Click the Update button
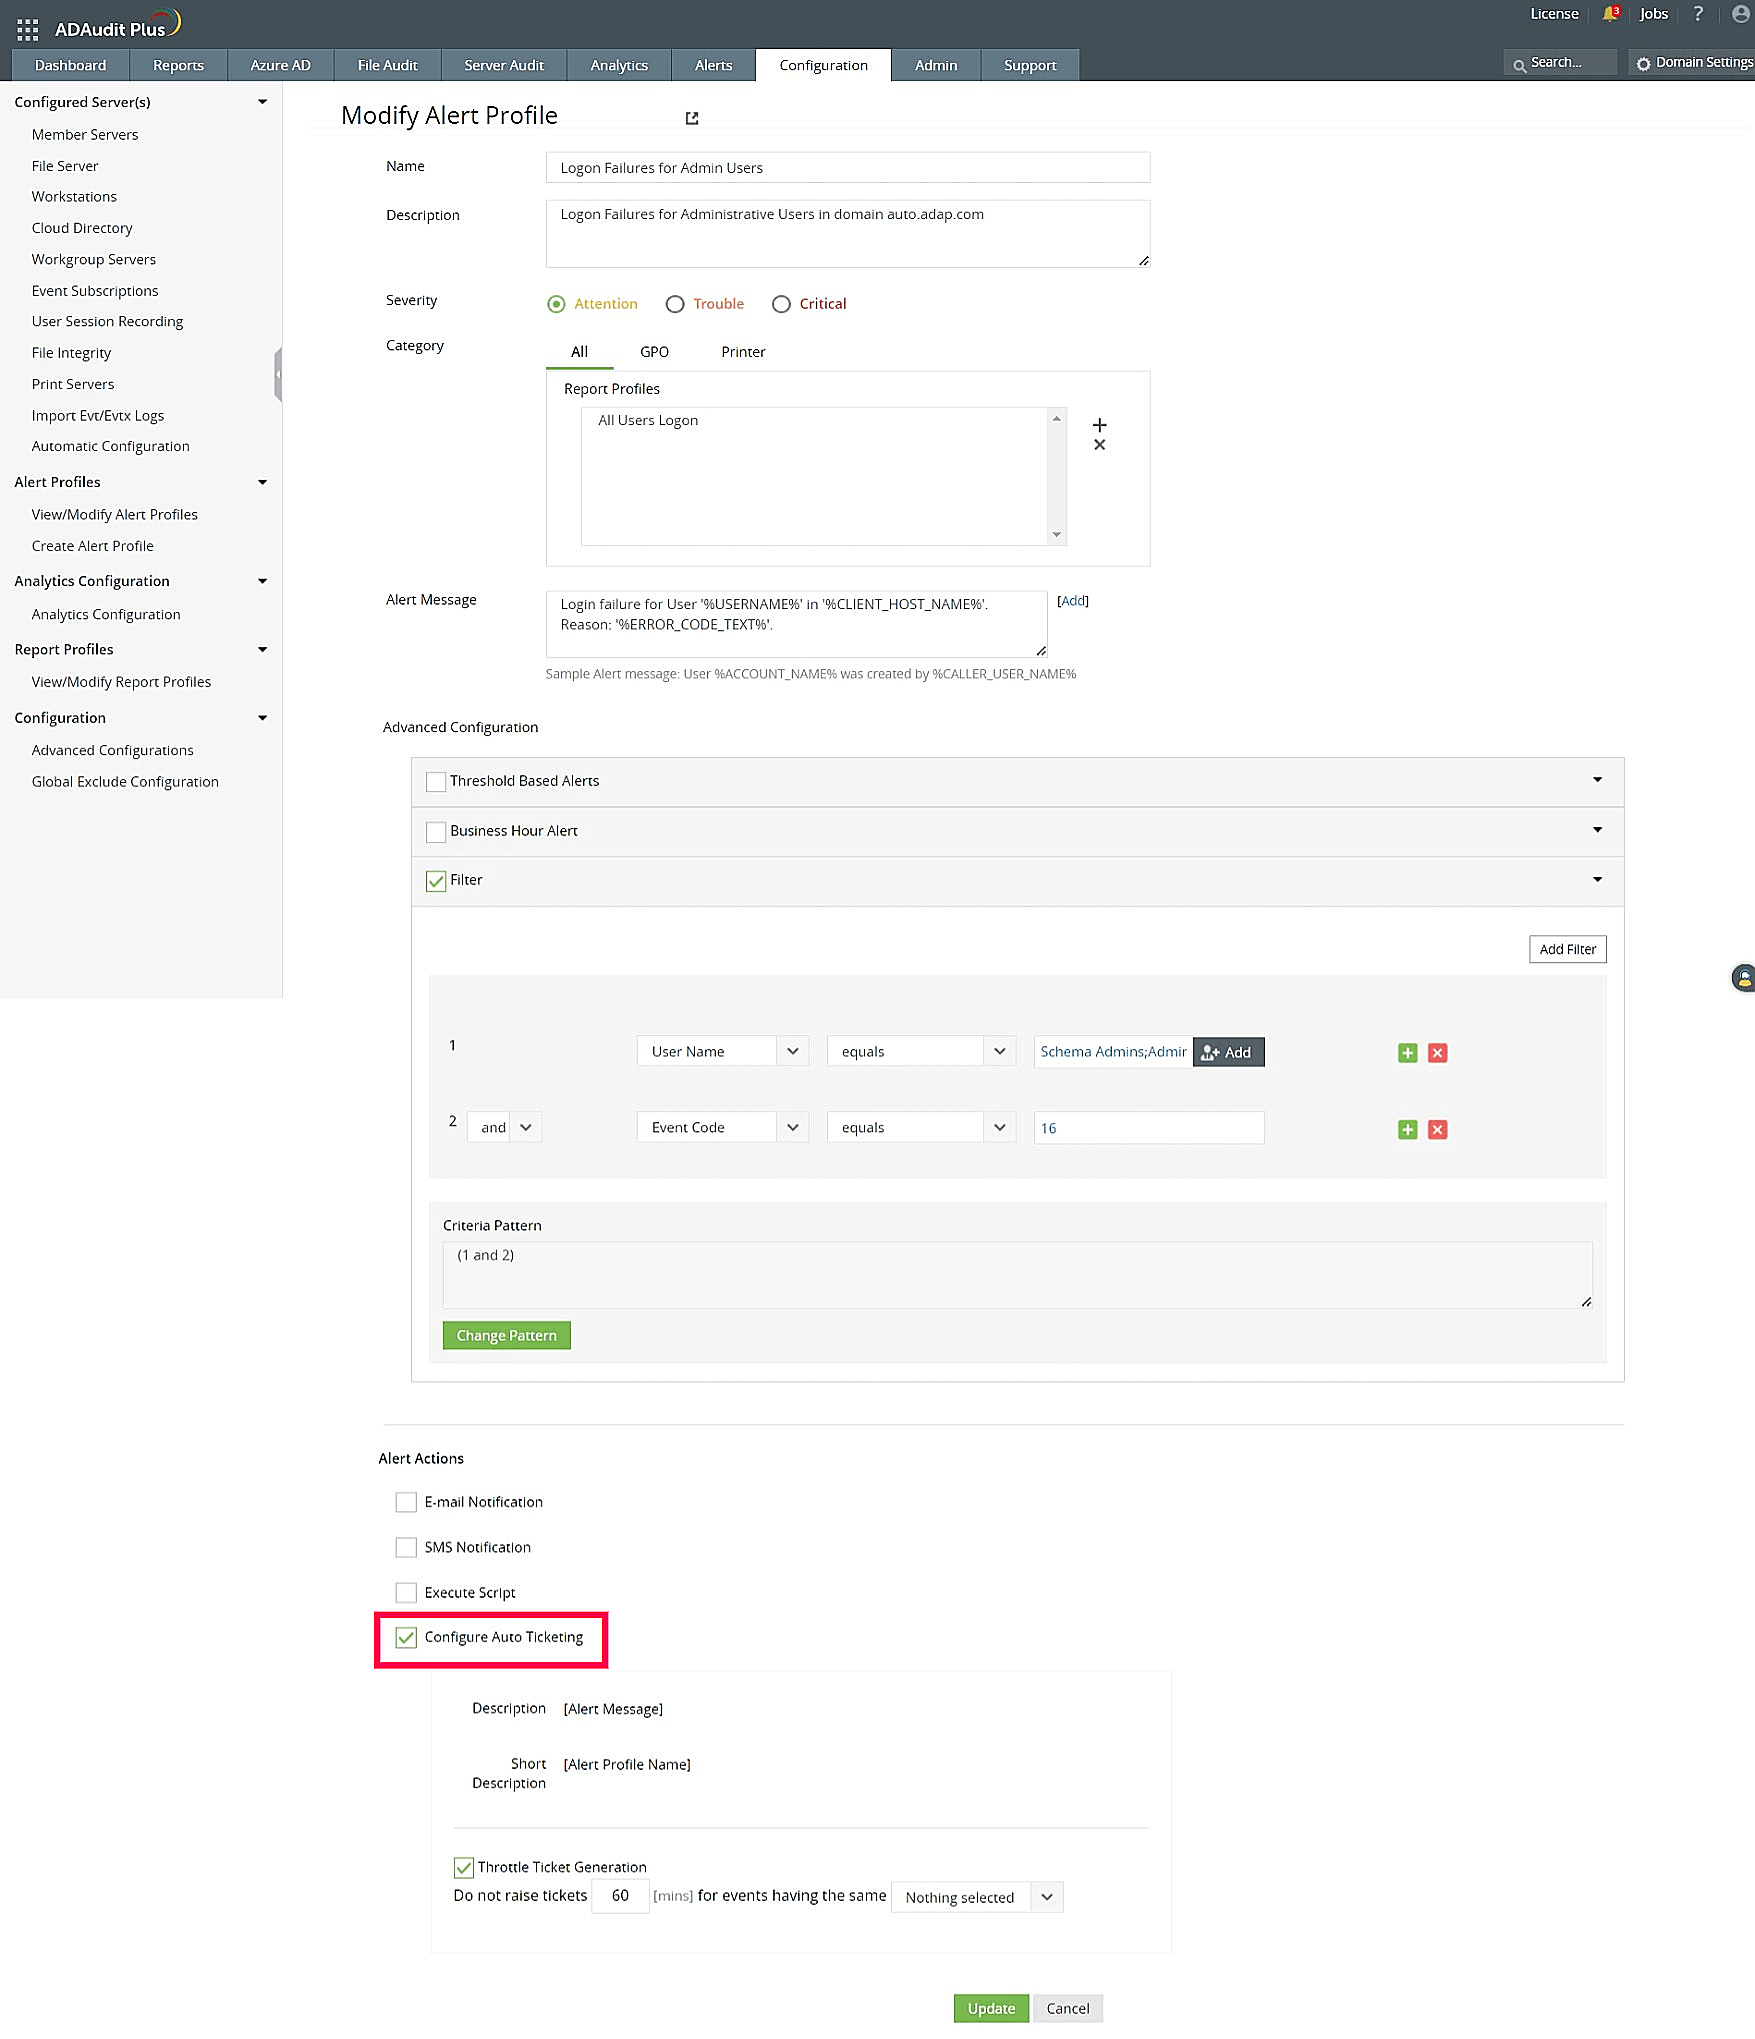Screen dimensions: 1755x2039 [x=990, y=2008]
